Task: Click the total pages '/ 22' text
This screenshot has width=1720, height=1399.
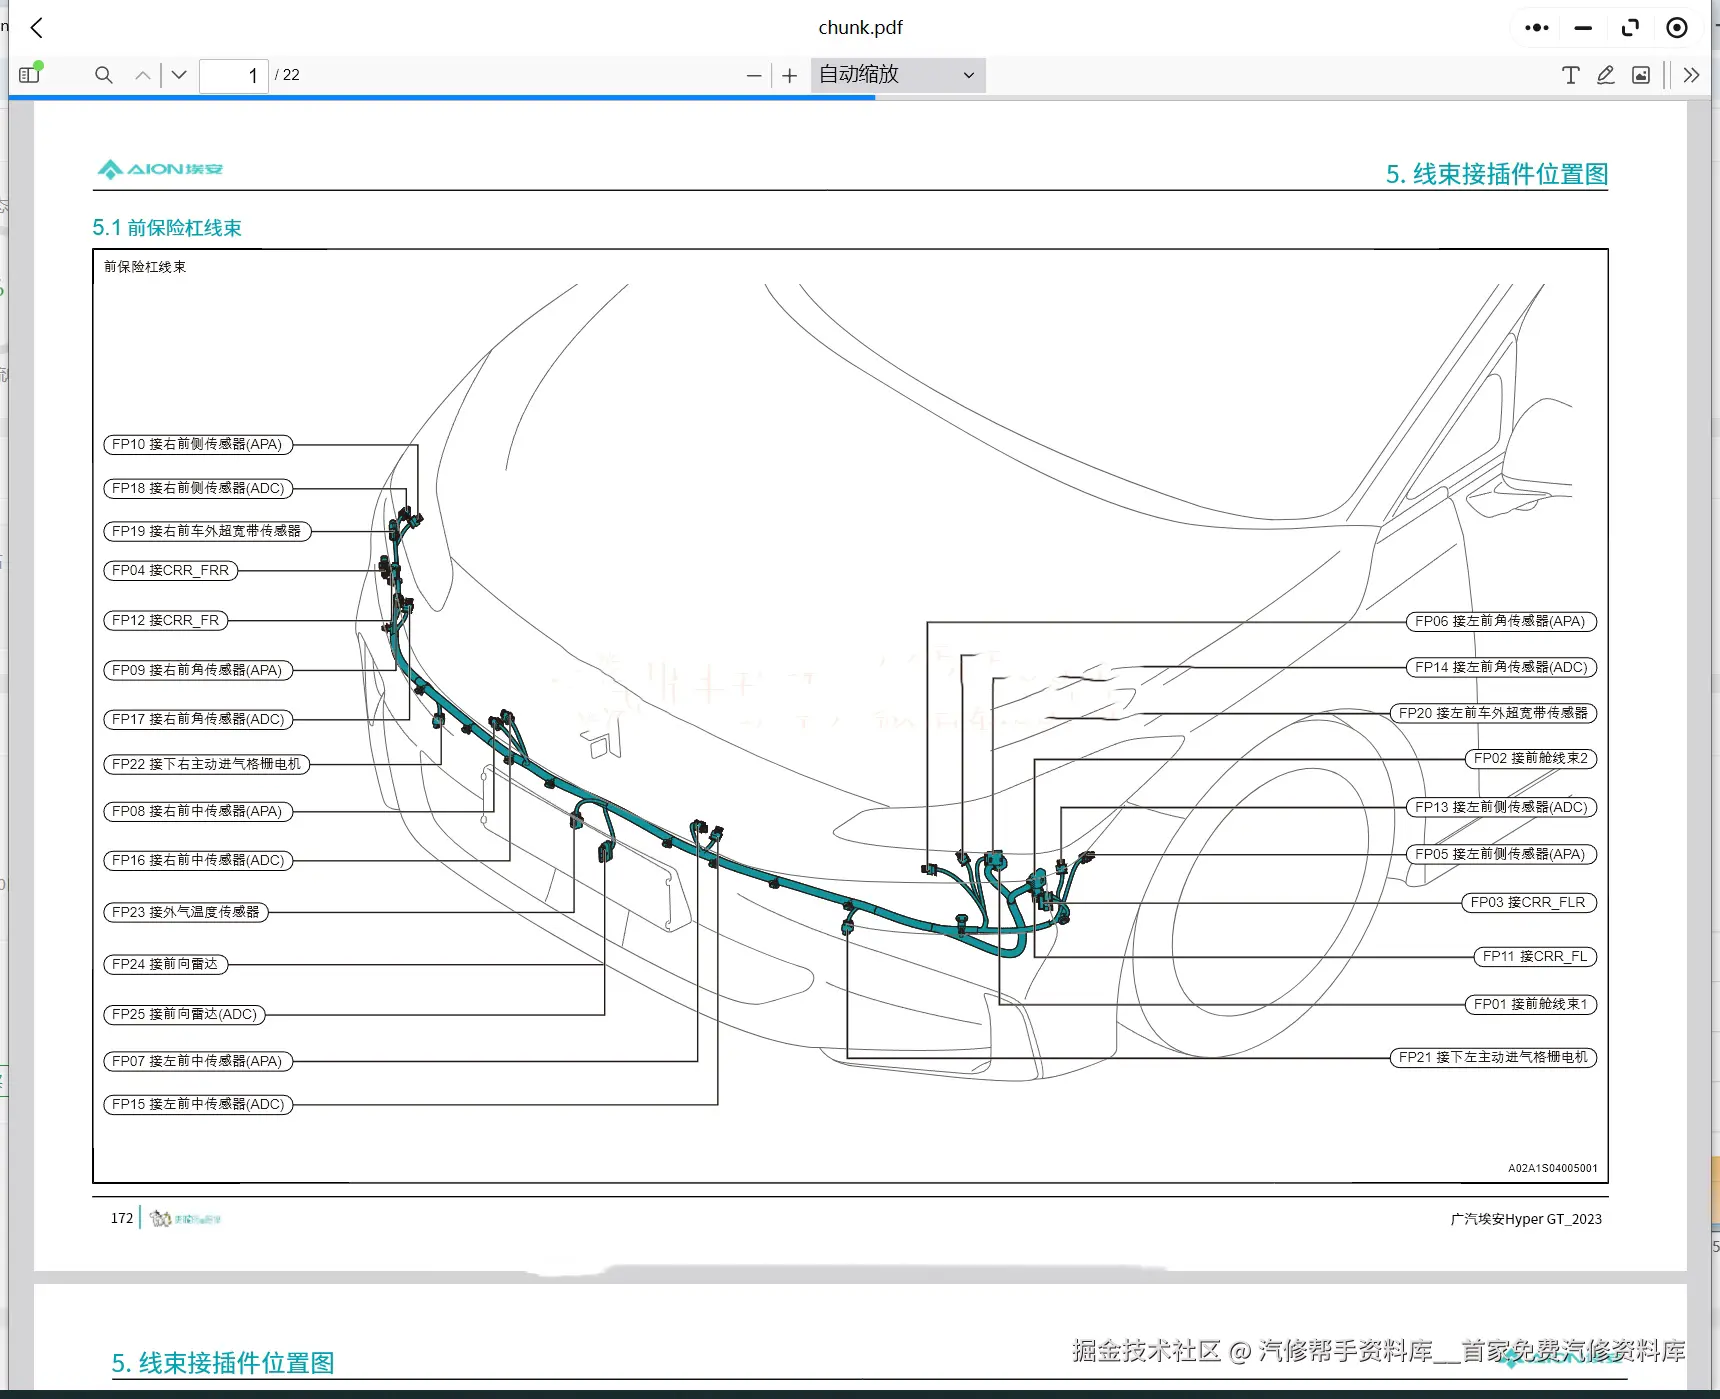Action: (287, 75)
